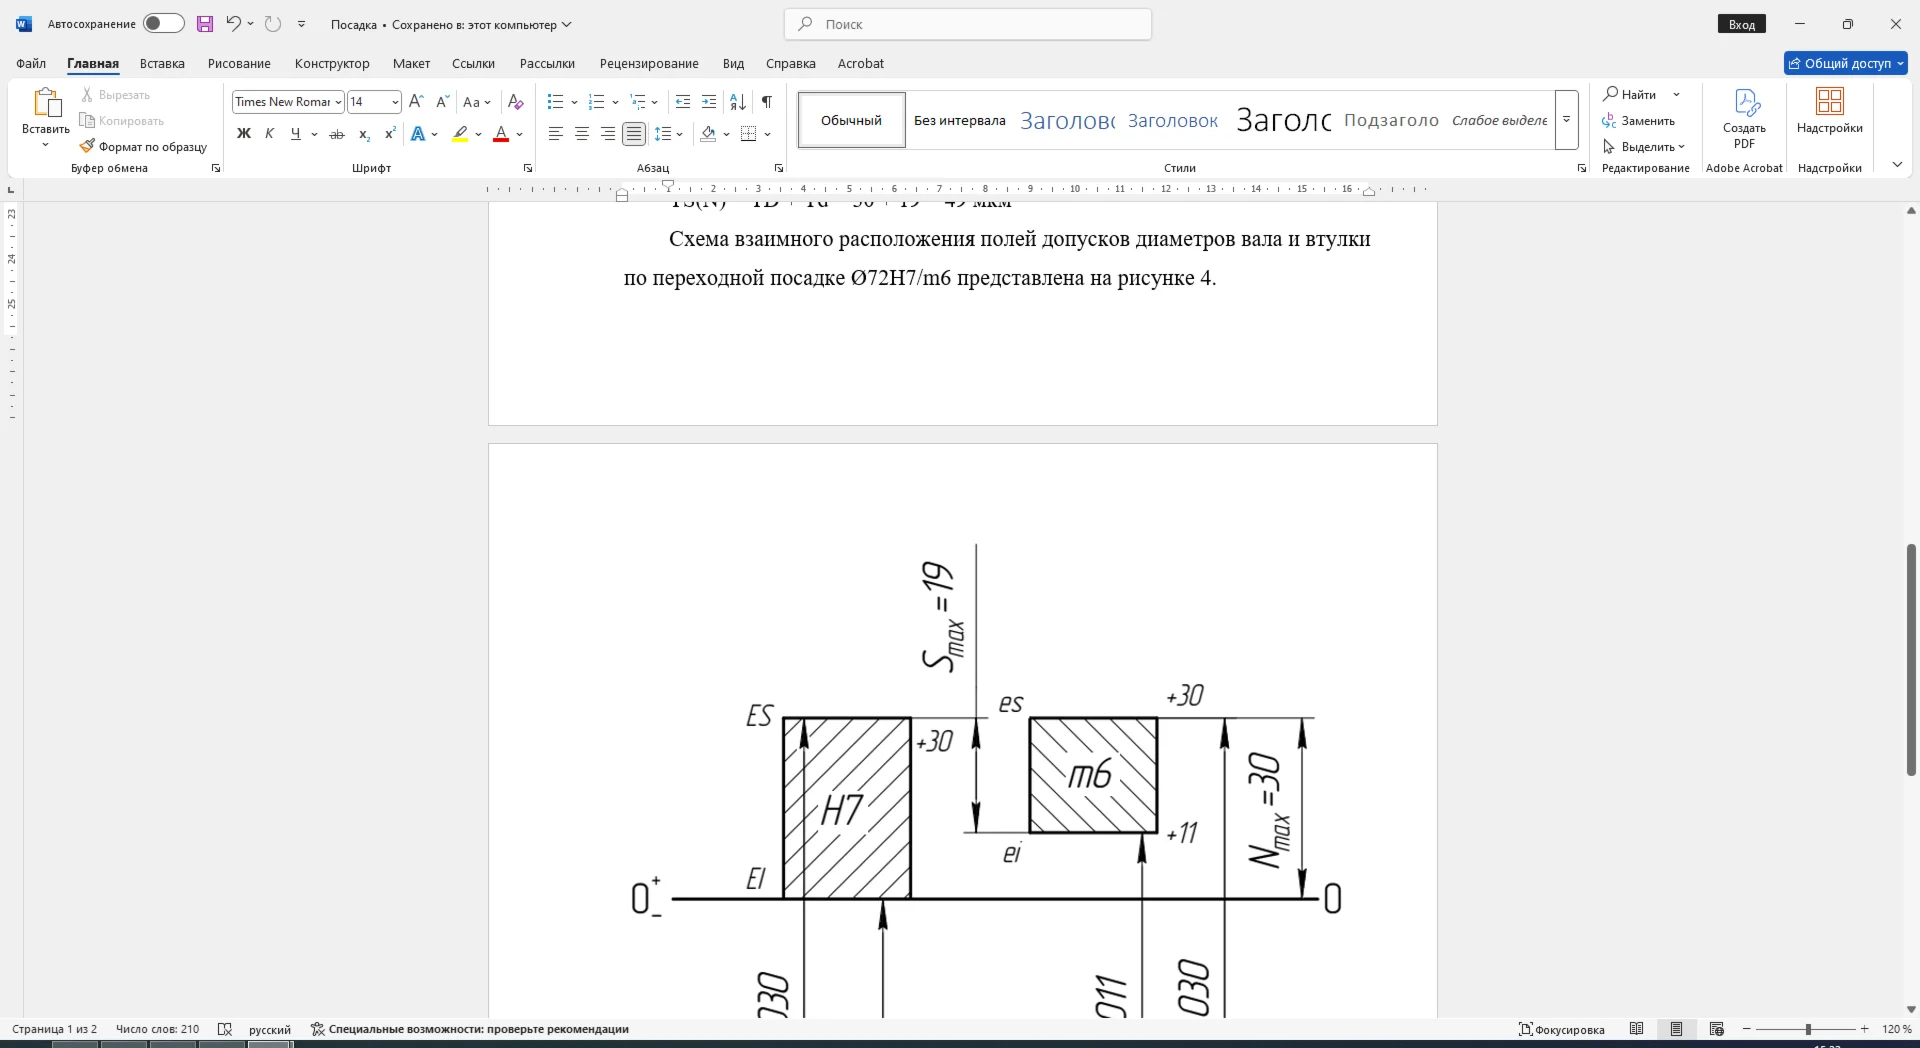Click numbered list icon
1920x1048 pixels.
tap(597, 101)
